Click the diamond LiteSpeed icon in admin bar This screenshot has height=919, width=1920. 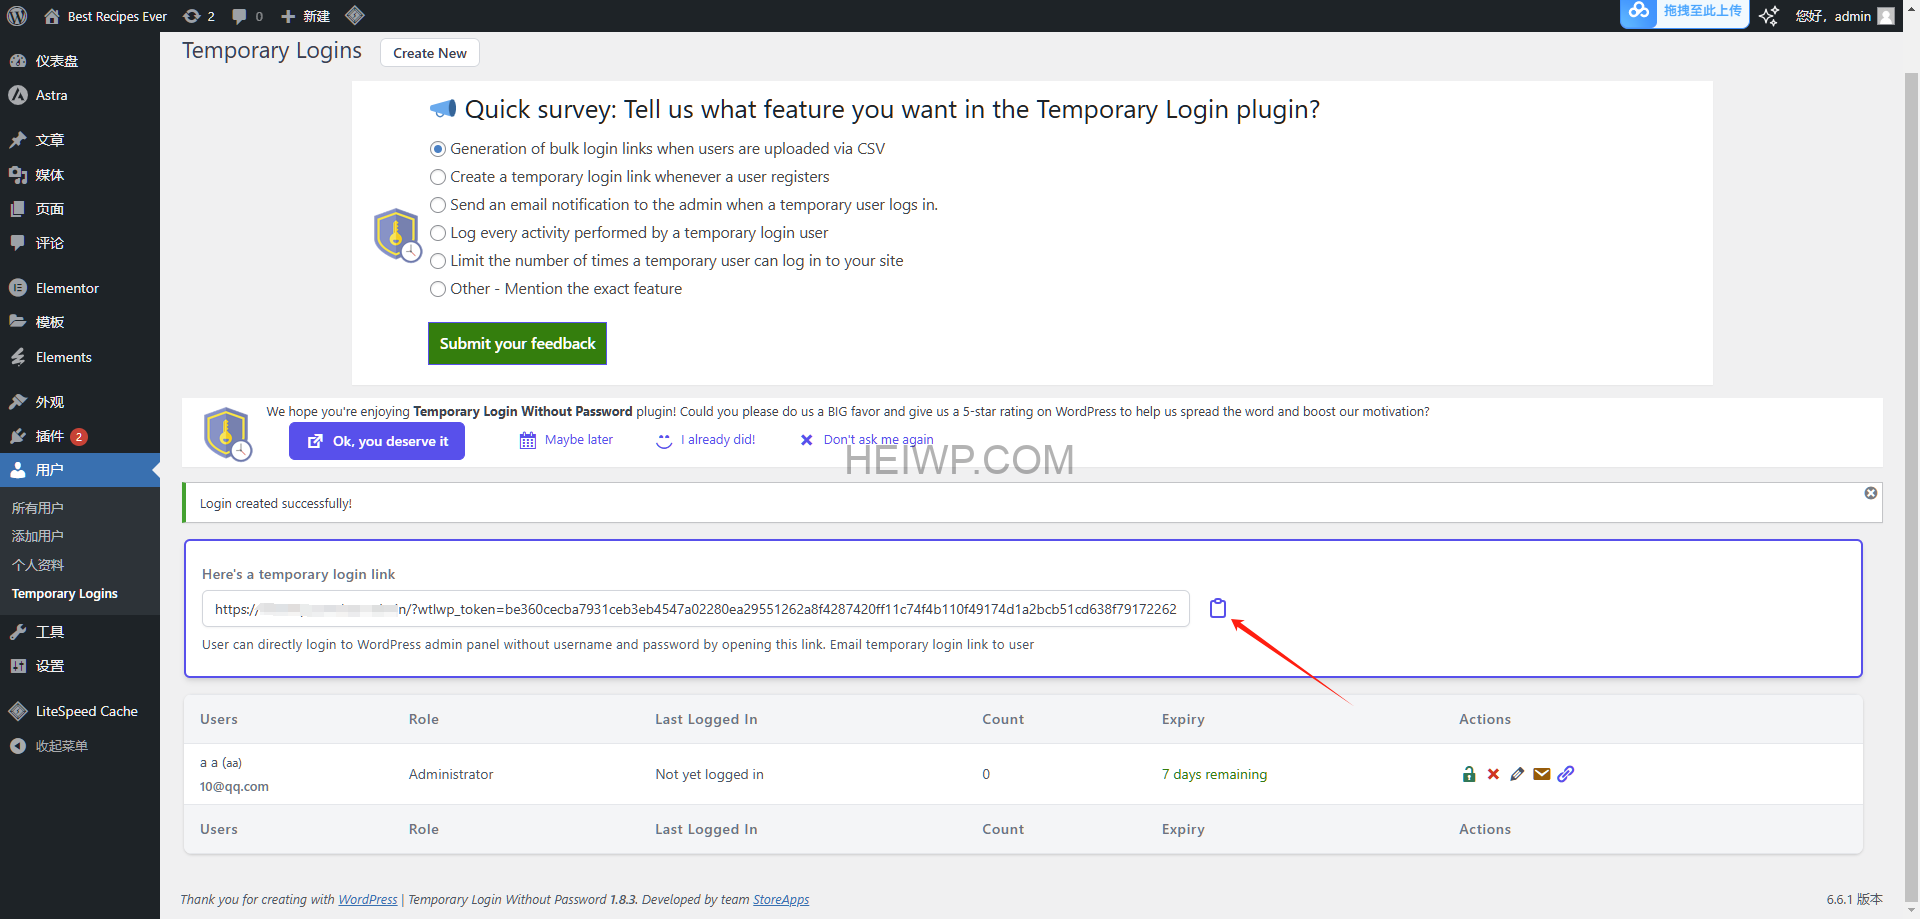[354, 16]
